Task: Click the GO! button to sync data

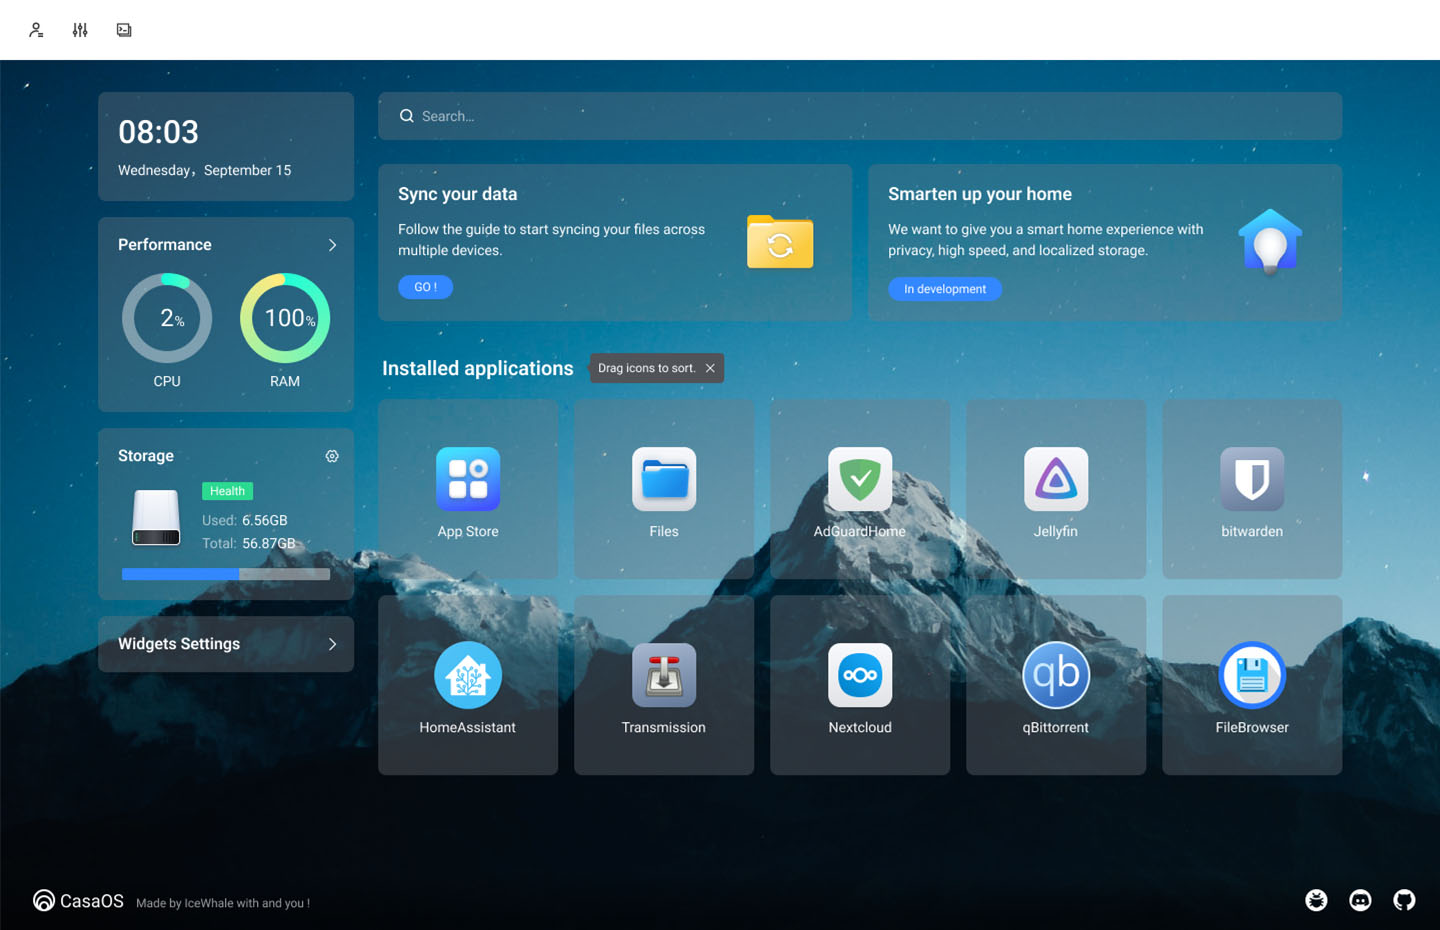Action: (425, 287)
